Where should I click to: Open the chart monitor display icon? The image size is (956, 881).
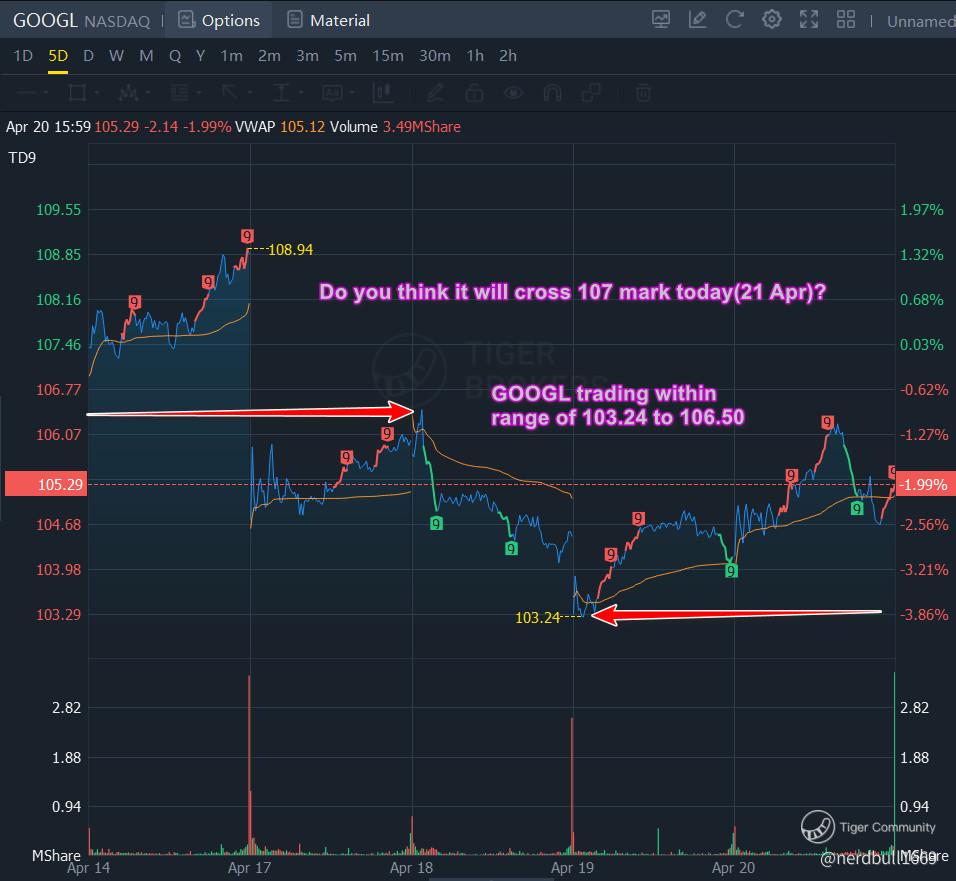[661, 20]
